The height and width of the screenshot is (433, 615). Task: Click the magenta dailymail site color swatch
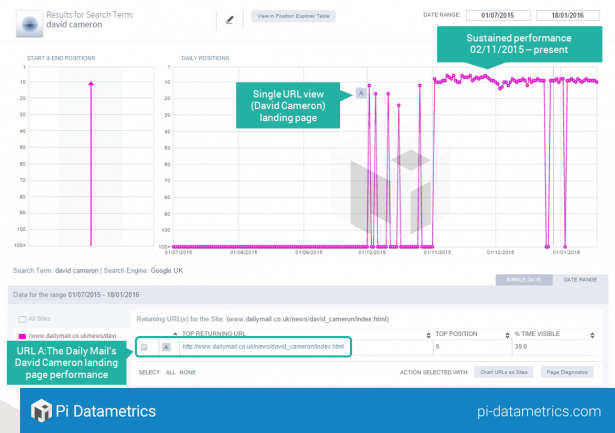click(20, 335)
